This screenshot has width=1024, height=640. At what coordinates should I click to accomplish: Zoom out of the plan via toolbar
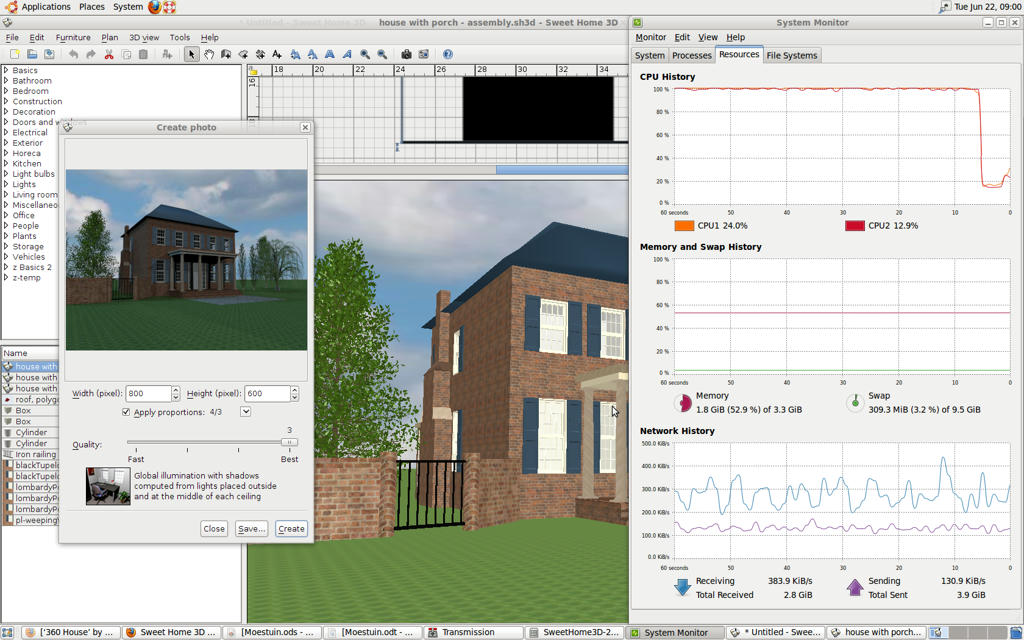pyautogui.click(x=382, y=54)
